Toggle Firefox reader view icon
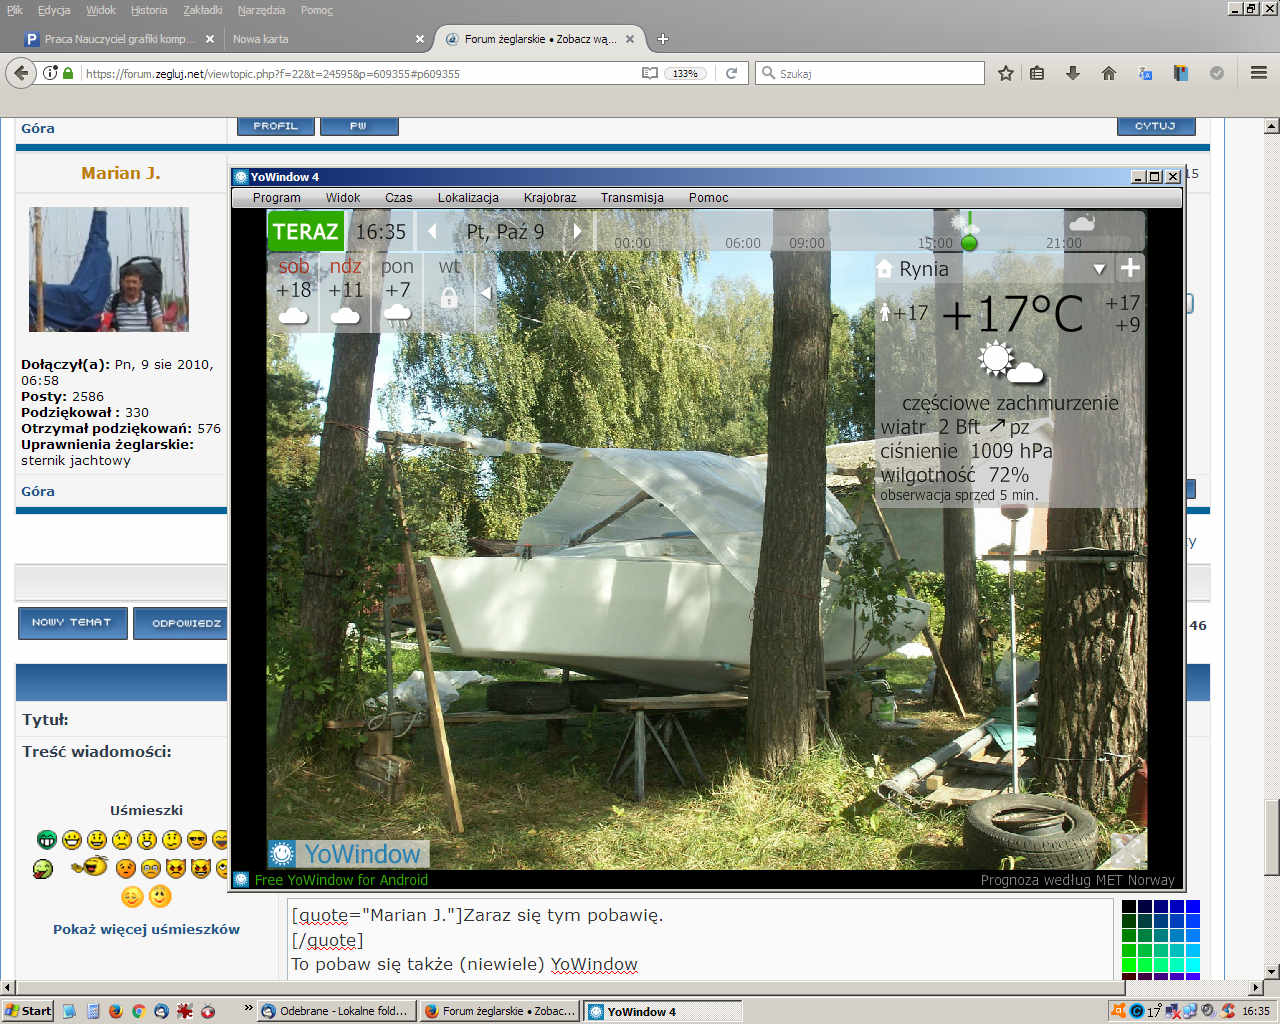Image resolution: width=1280 pixels, height=1024 pixels. (650, 73)
